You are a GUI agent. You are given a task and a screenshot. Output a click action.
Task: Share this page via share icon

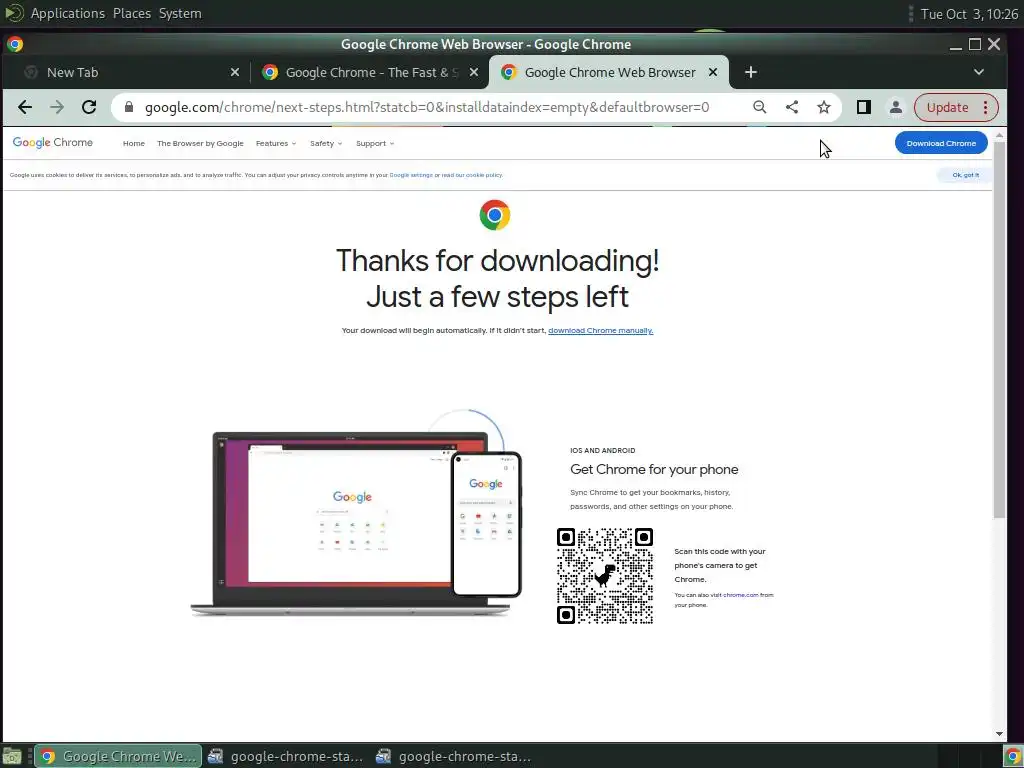tap(792, 107)
